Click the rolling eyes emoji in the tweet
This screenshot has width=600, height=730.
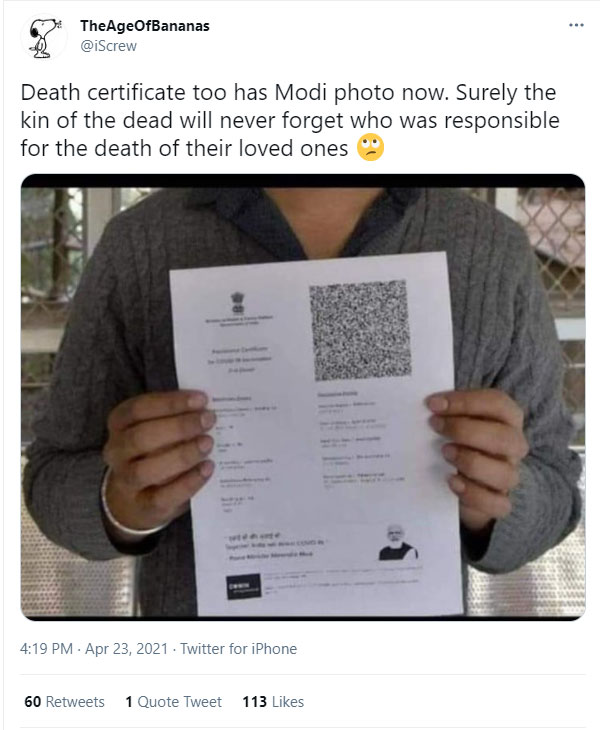pyautogui.click(x=371, y=148)
